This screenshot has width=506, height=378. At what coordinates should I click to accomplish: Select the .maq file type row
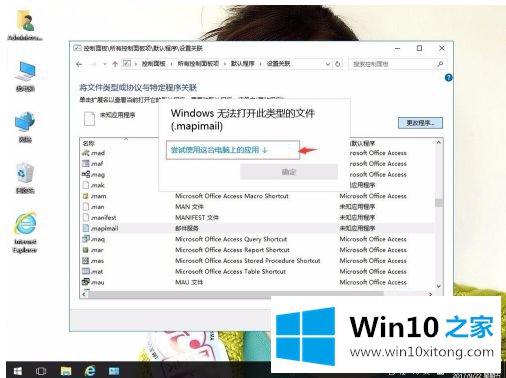point(257,239)
